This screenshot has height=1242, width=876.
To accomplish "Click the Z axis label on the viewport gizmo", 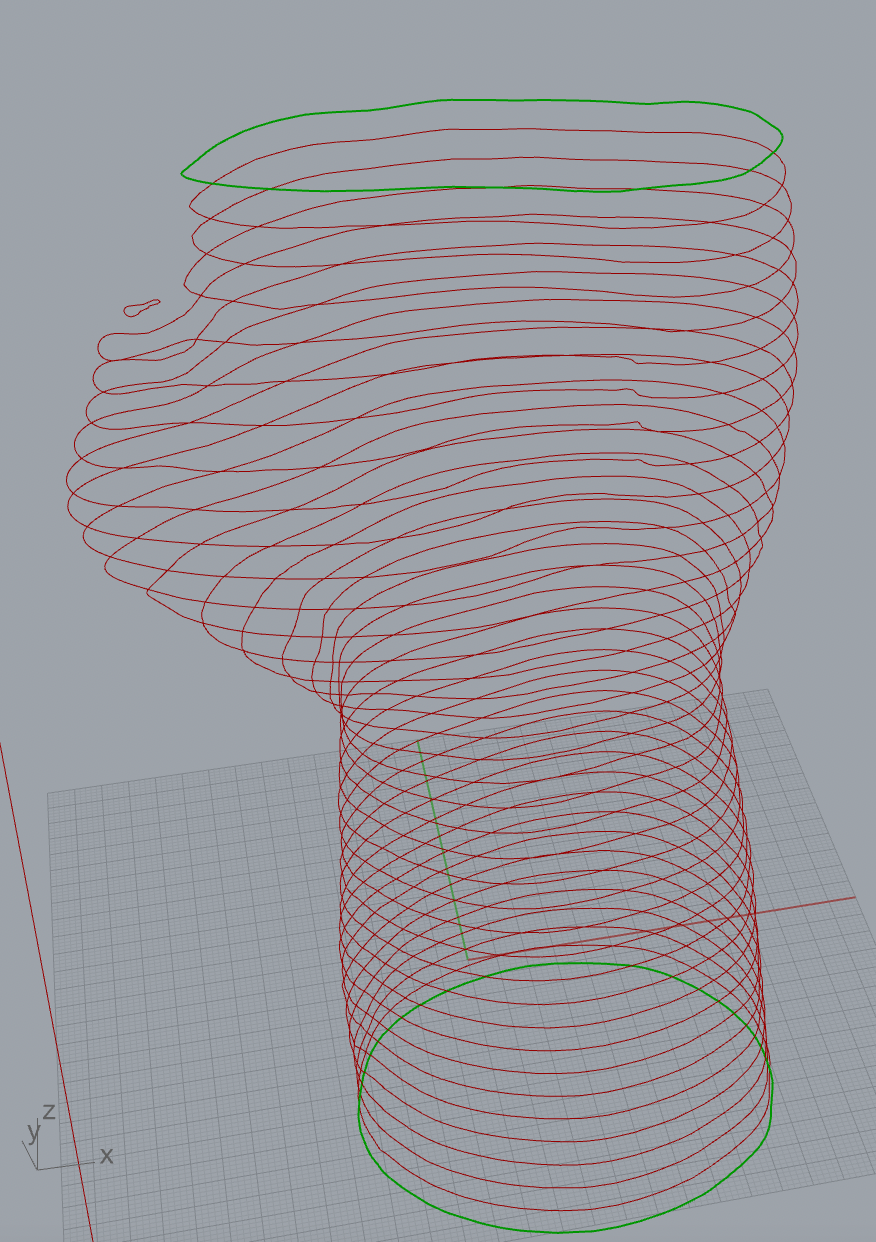I will [50, 1111].
